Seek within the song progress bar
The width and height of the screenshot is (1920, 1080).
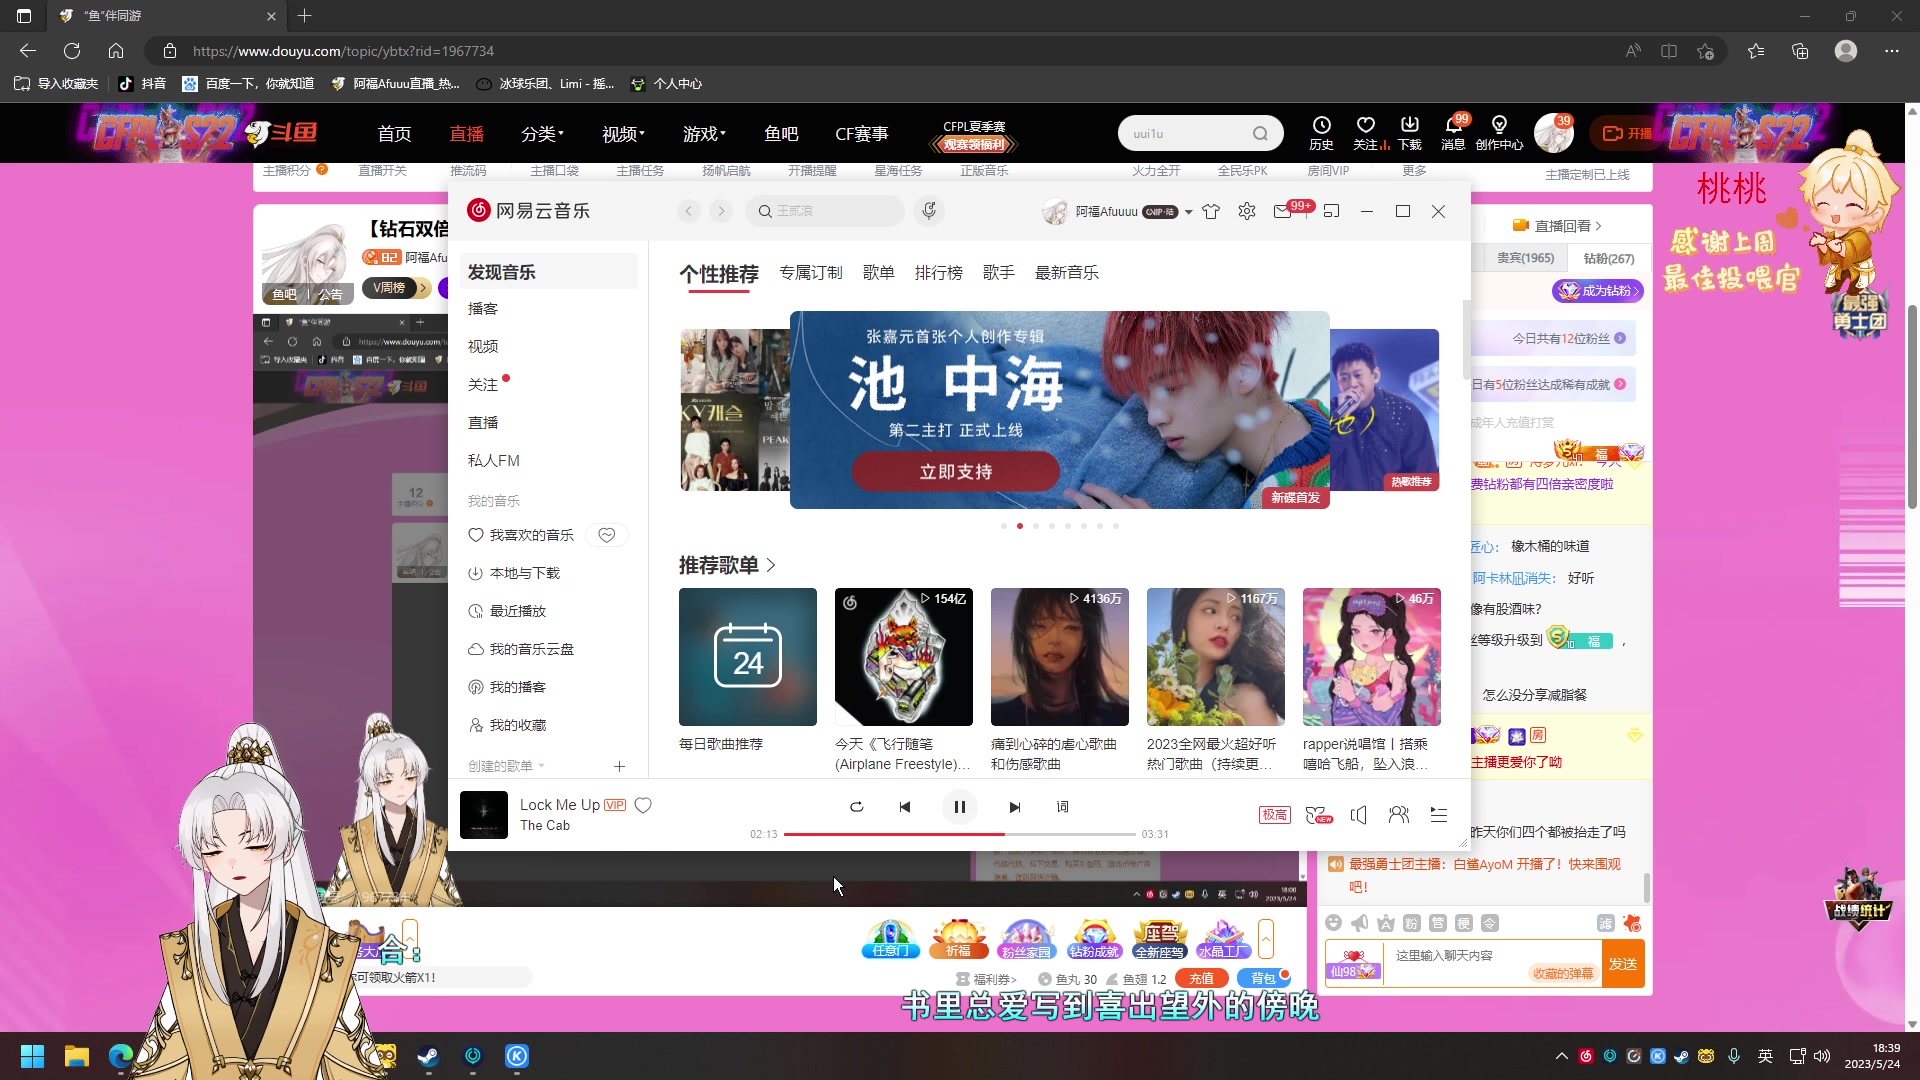tap(959, 834)
